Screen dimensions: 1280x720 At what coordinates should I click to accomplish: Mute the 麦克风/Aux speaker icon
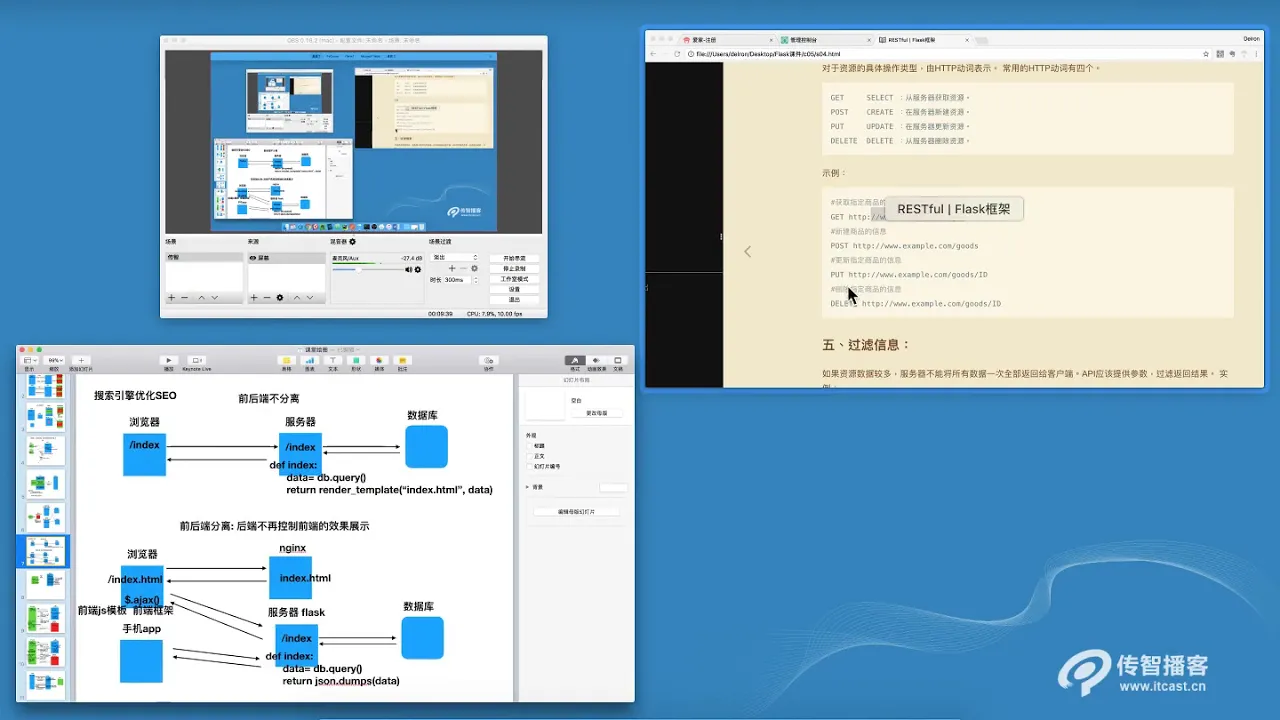(408, 269)
